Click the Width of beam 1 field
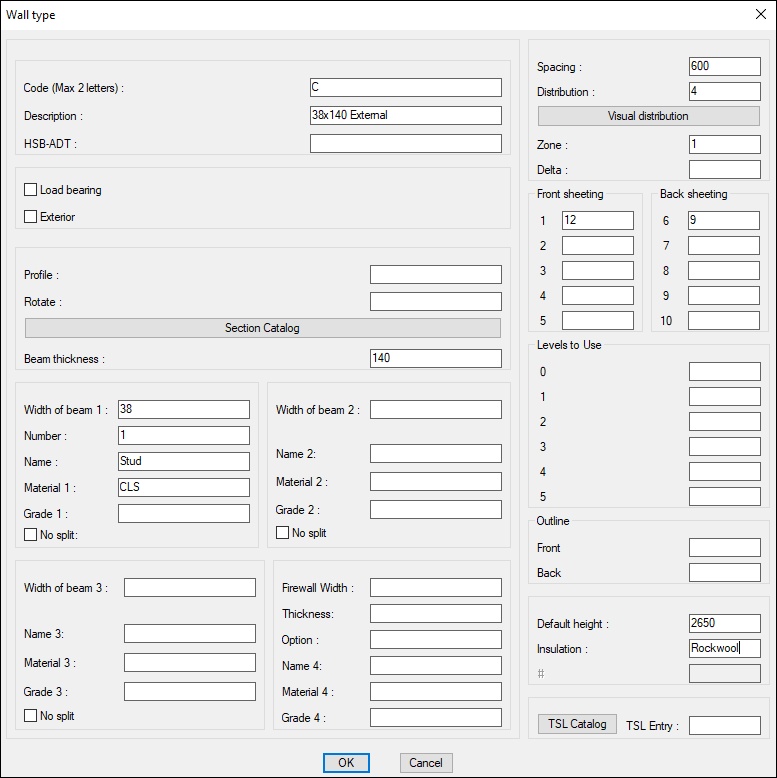Image resolution: width=777 pixels, height=778 pixels. (x=184, y=409)
